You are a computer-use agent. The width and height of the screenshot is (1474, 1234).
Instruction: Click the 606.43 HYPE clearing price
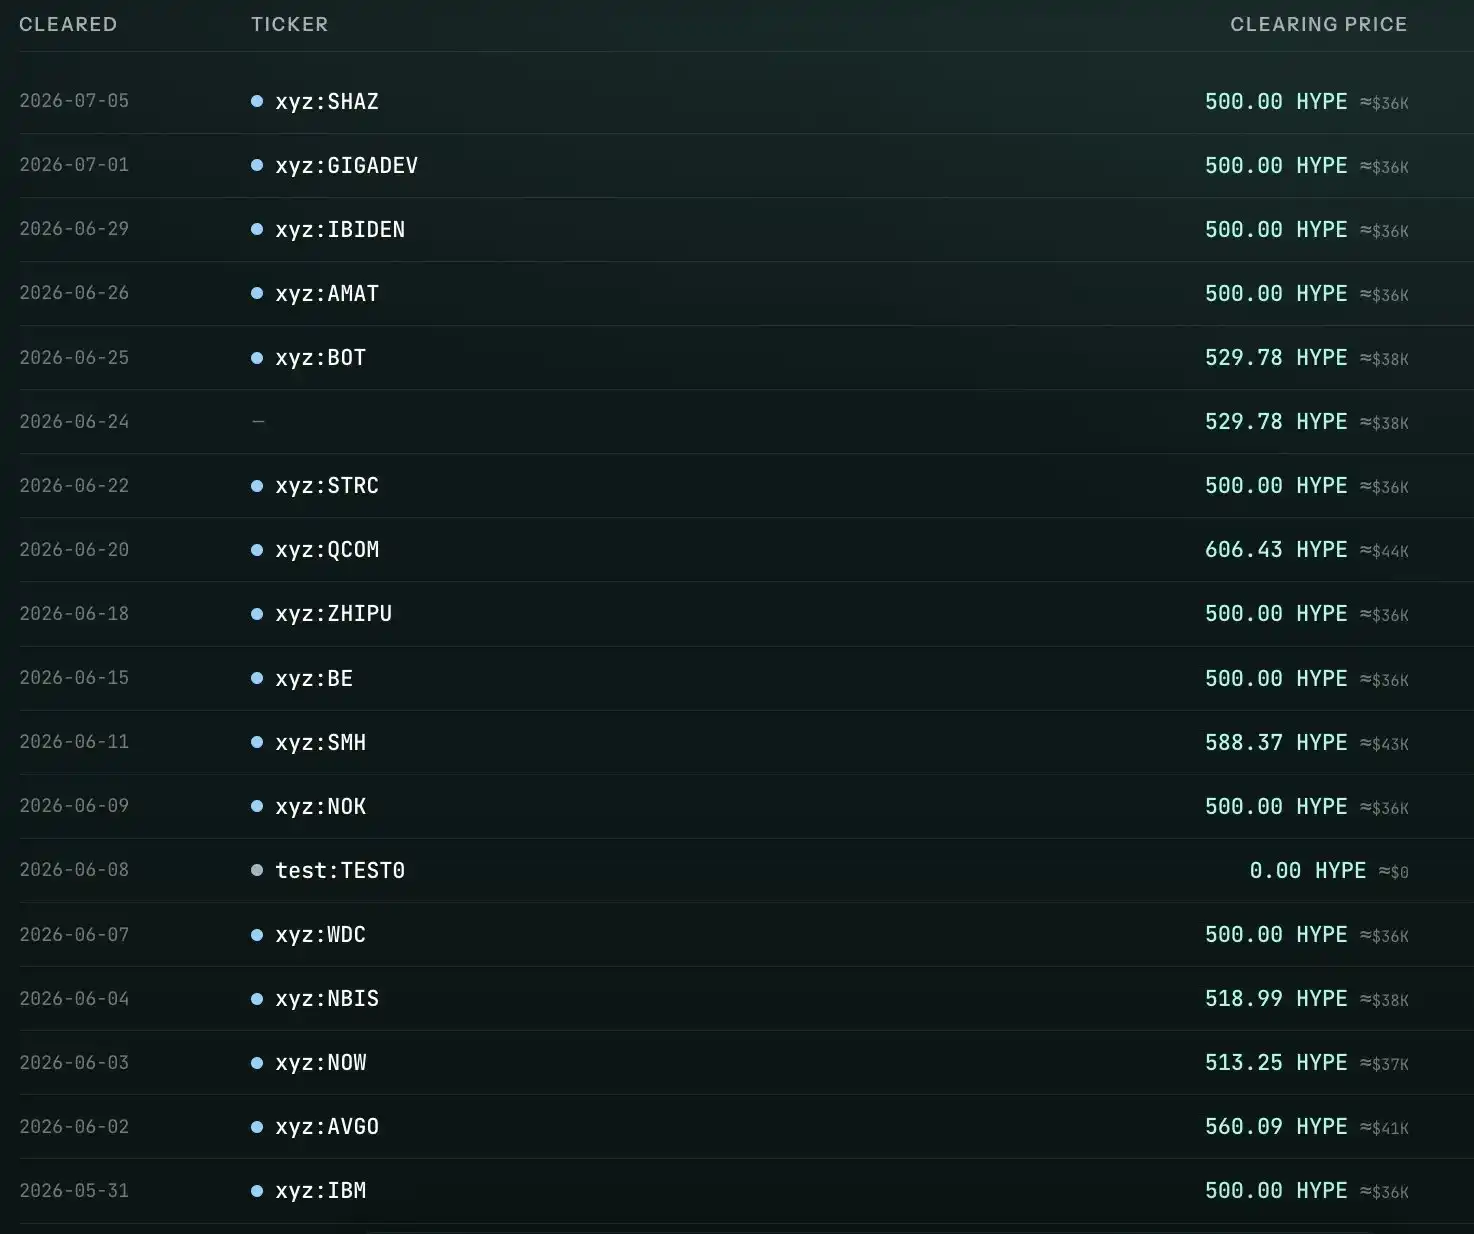tap(1276, 549)
